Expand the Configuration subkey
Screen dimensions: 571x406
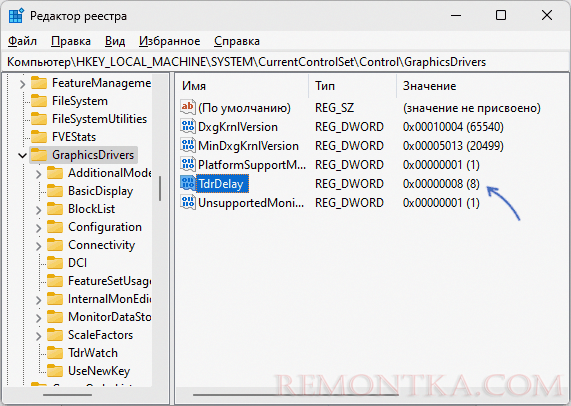pos(39,228)
